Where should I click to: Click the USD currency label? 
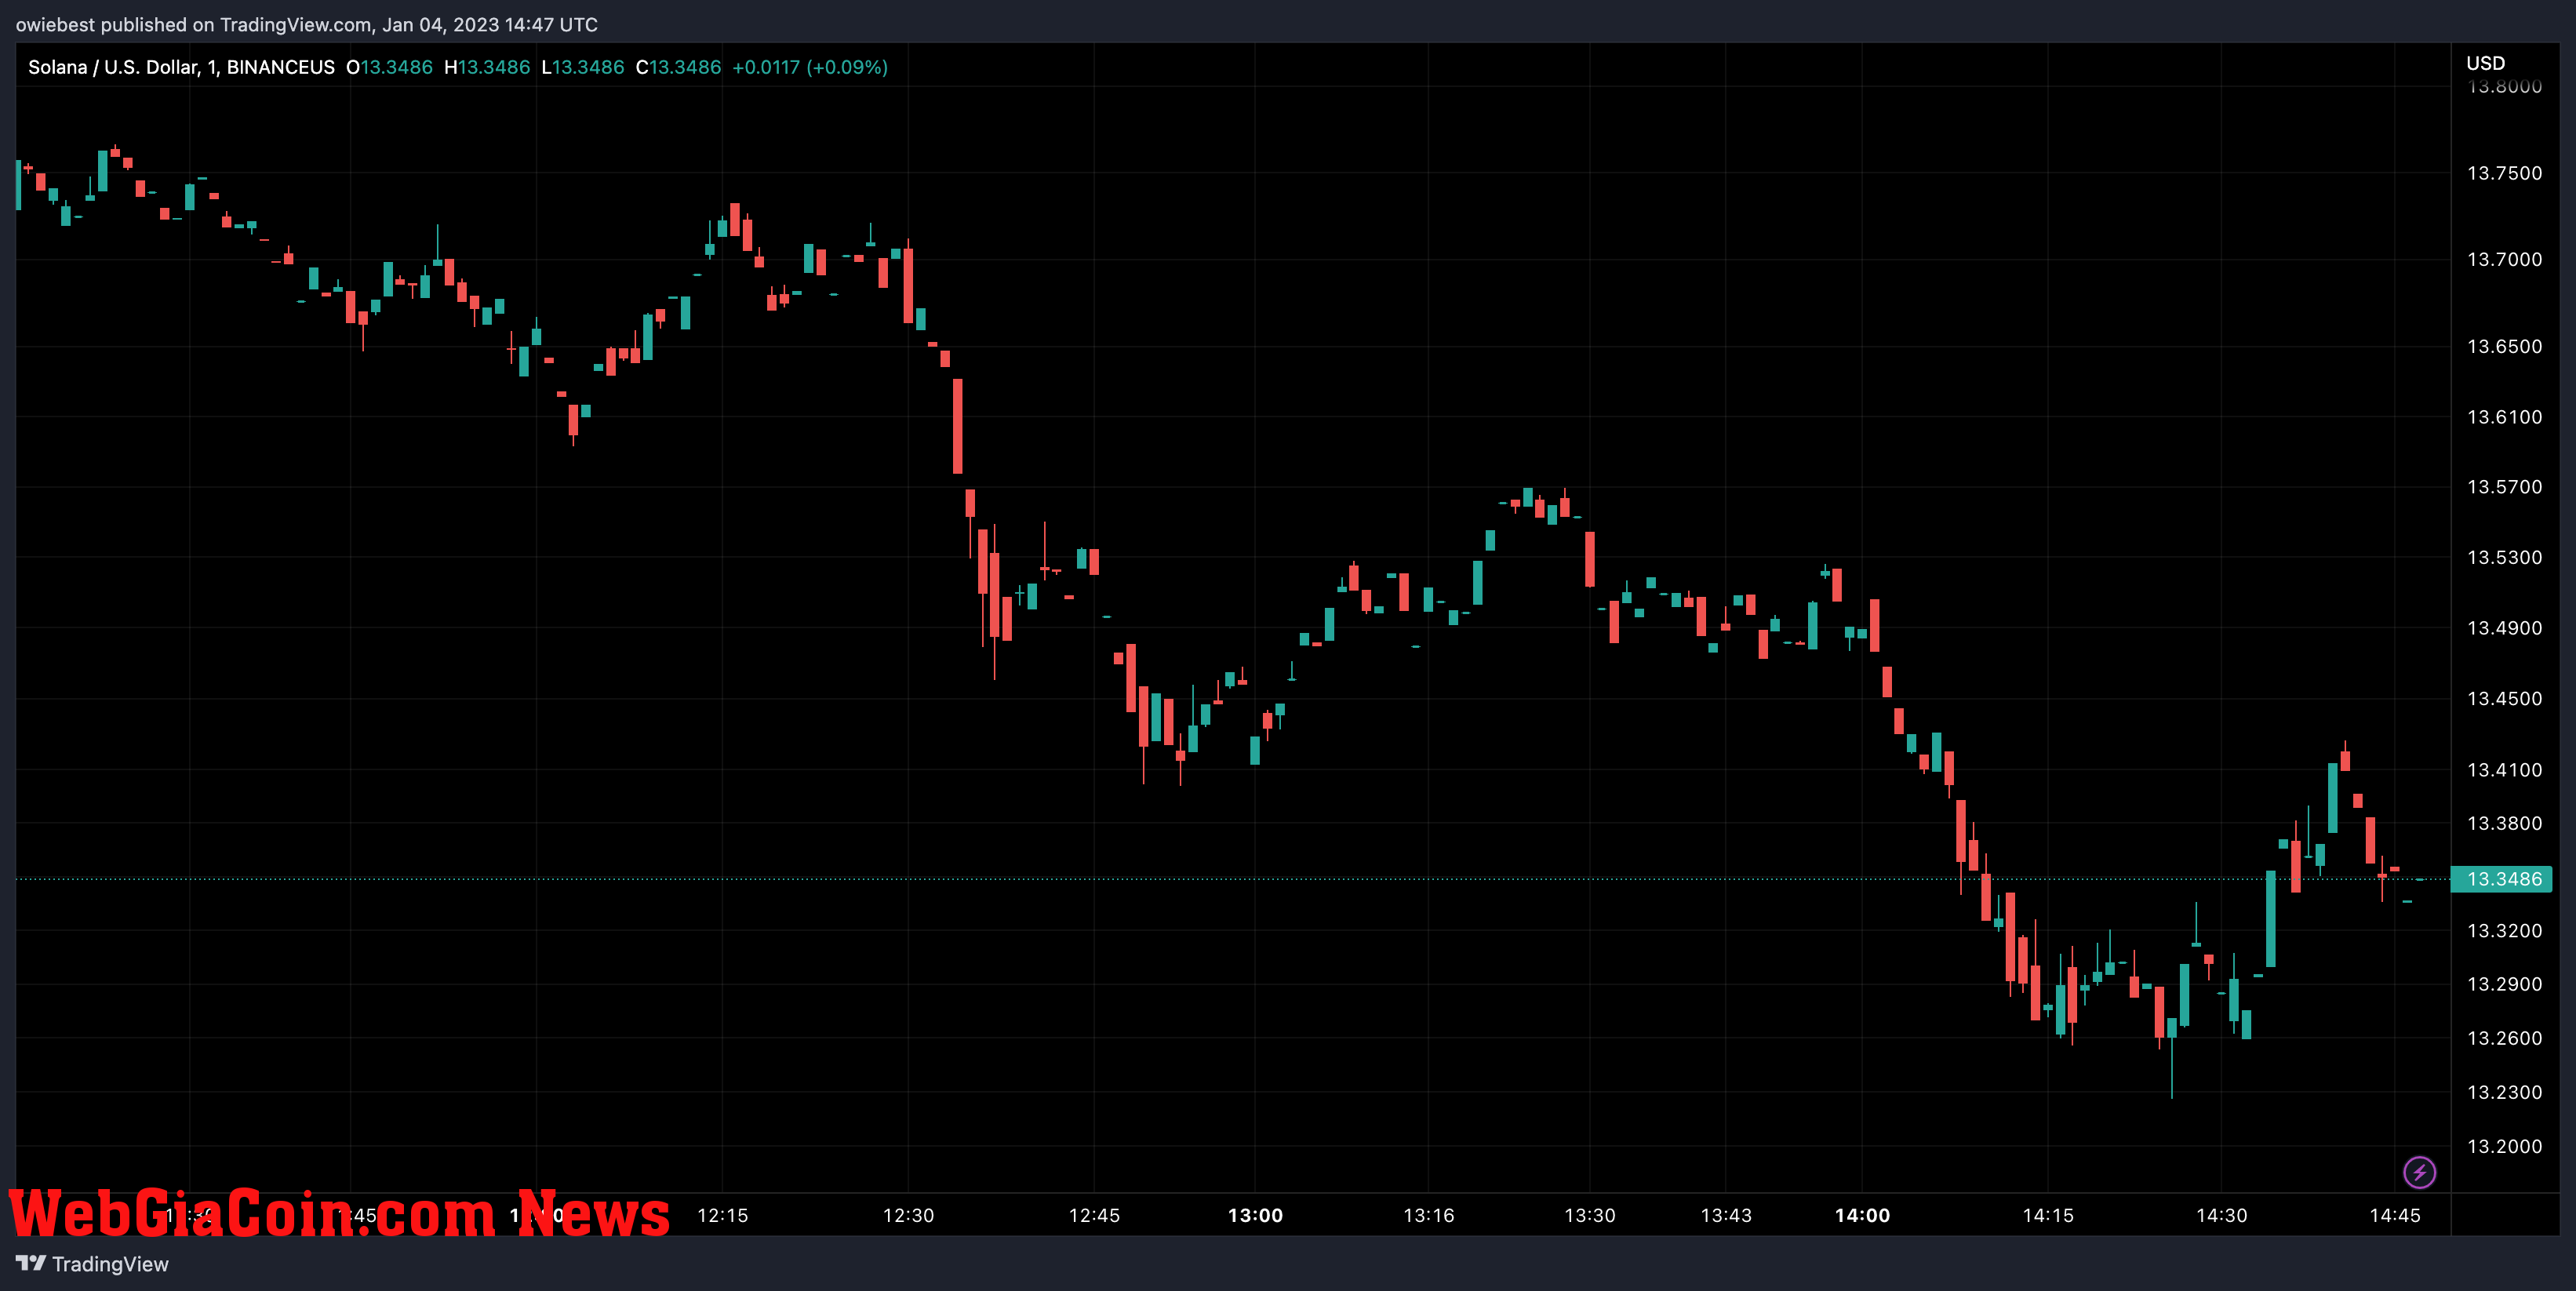pos(2485,63)
